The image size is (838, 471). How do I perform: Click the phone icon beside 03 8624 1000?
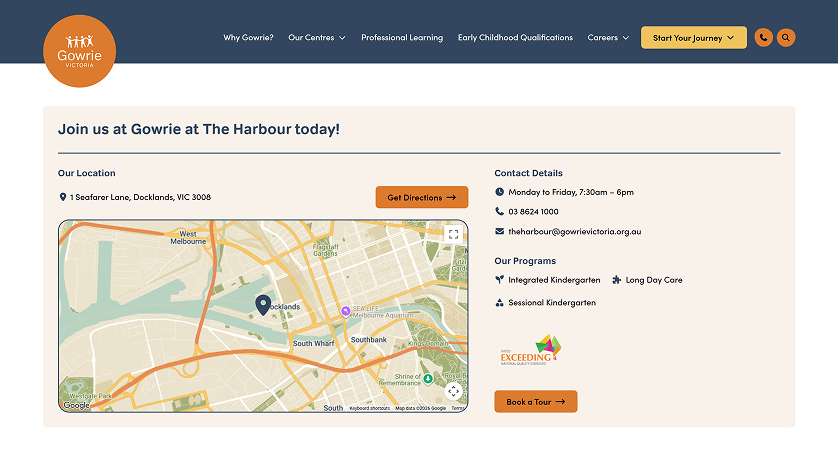click(x=499, y=211)
